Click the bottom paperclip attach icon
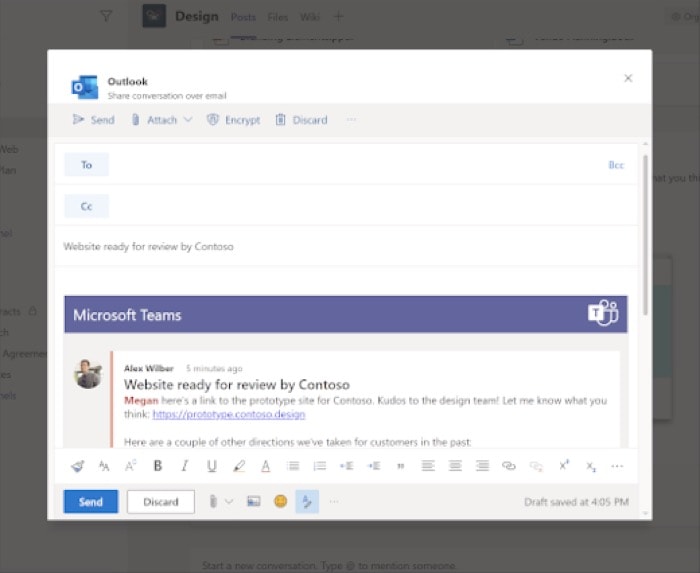The image size is (700, 573). click(x=213, y=502)
